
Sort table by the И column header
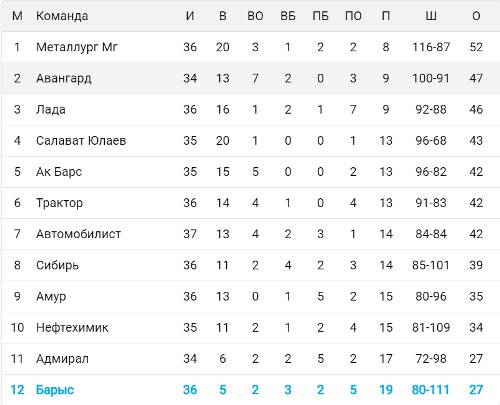tap(190, 16)
